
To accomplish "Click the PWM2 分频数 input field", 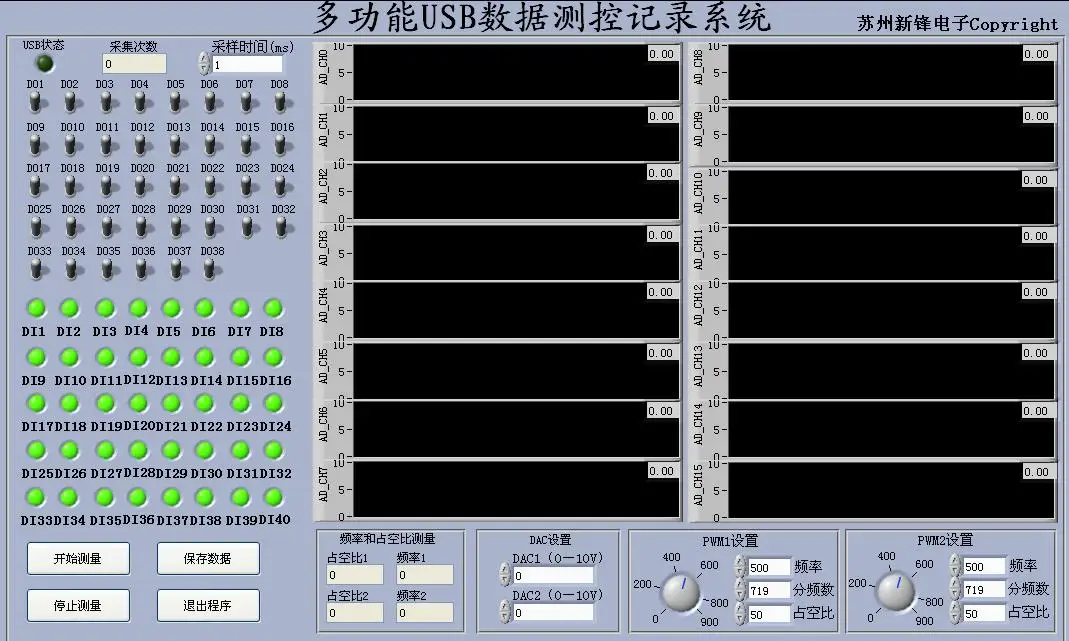I will pos(984,590).
